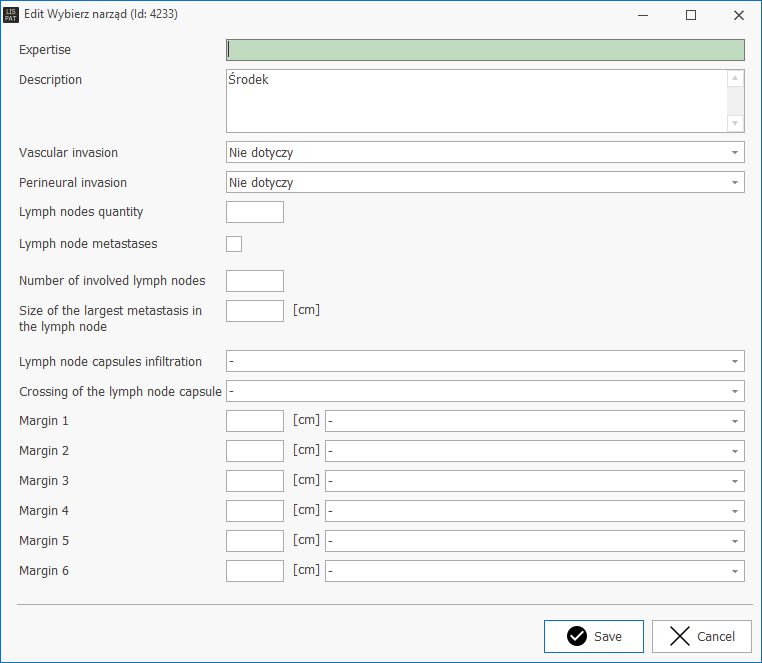Expand Crossing of the lymph node capsule list

click(x=485, y=391)
